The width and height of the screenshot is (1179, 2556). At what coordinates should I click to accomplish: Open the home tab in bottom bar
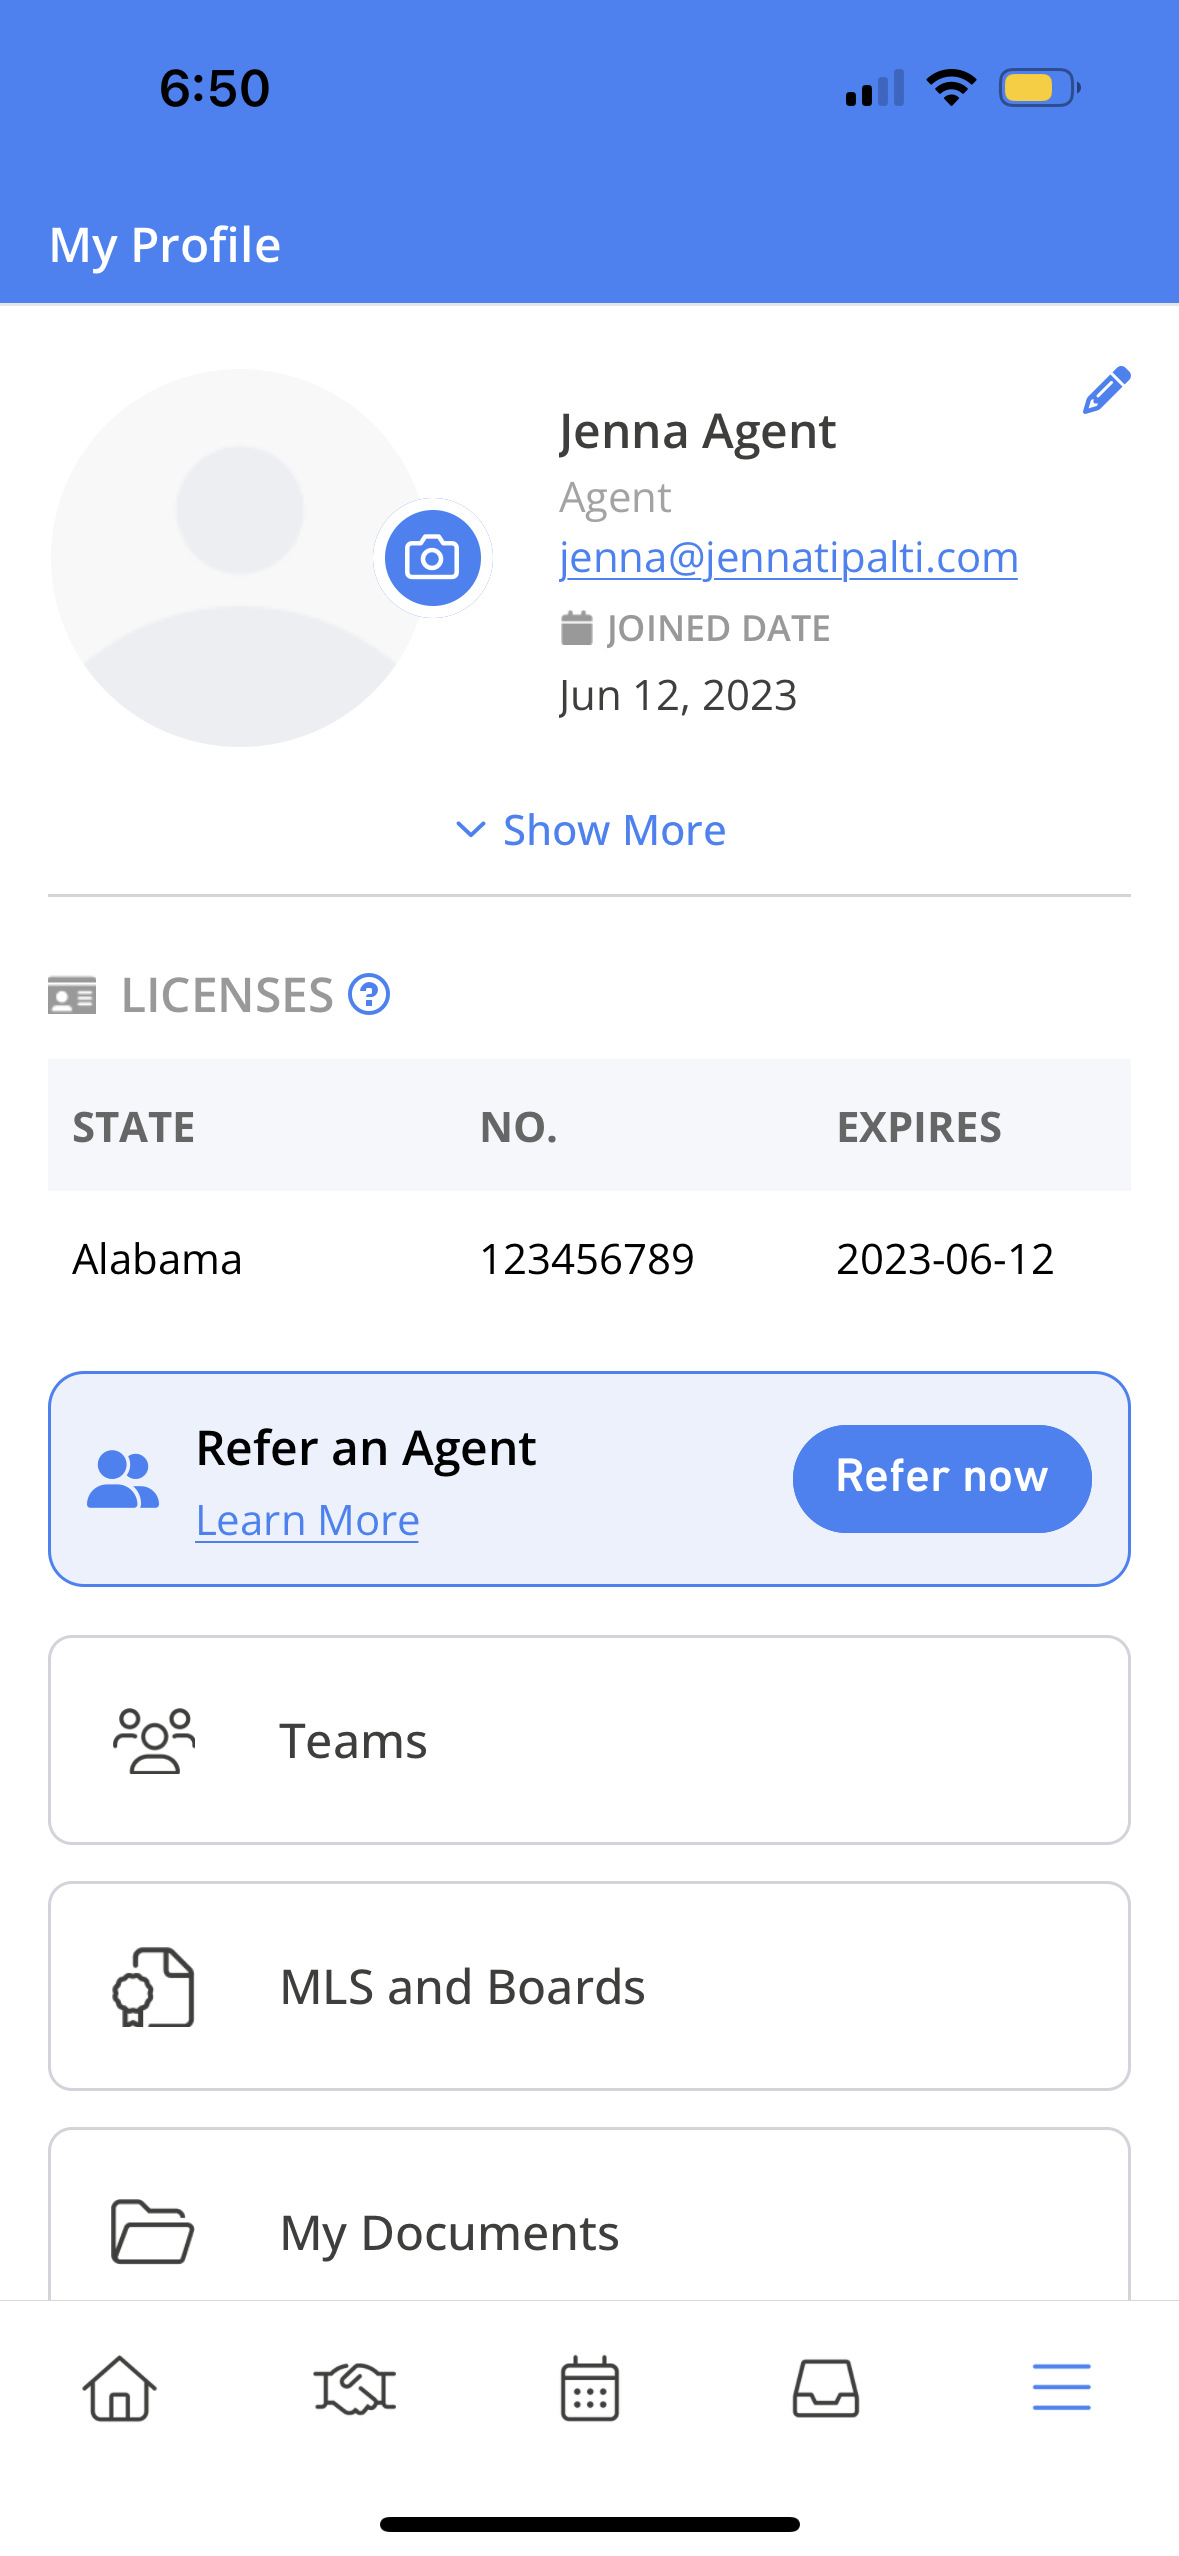pyautogui.click(x=119, y=2388)
